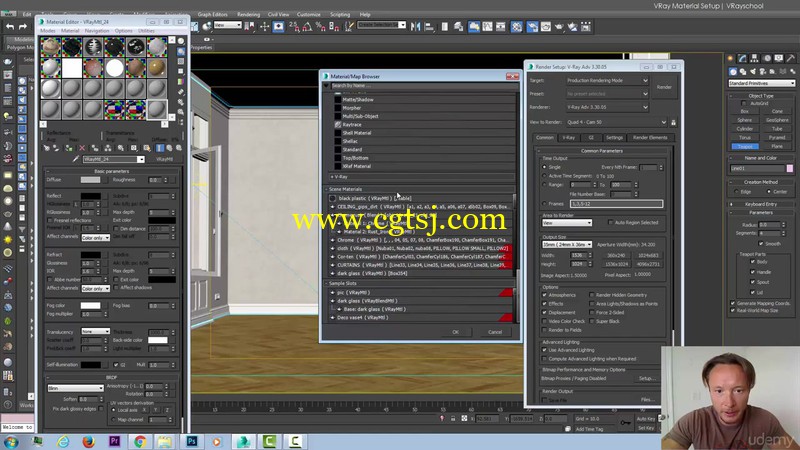Open the Display tab in command panel

(x=779, y=58)
